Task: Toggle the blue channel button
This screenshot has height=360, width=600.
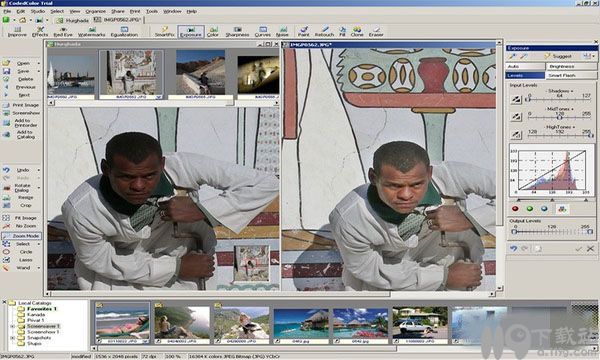Action: coord(544,209)
